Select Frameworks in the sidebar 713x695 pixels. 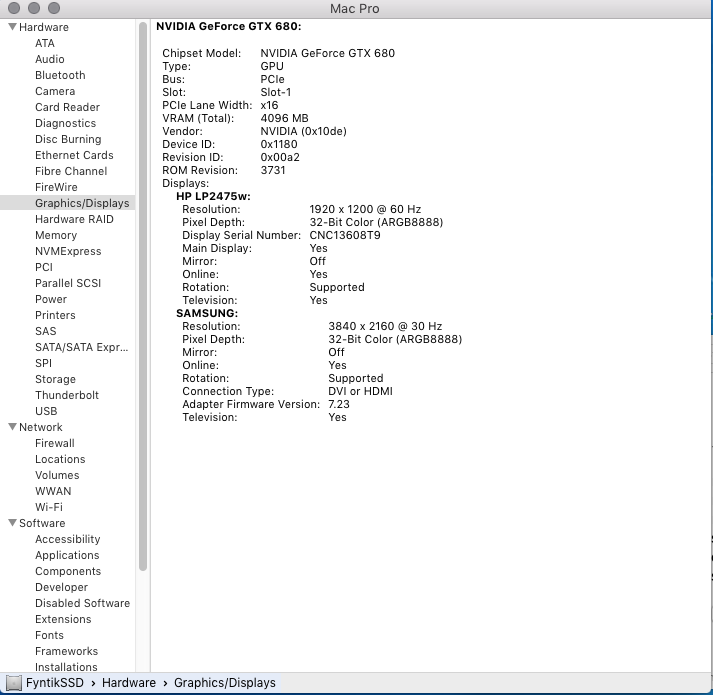66,651
